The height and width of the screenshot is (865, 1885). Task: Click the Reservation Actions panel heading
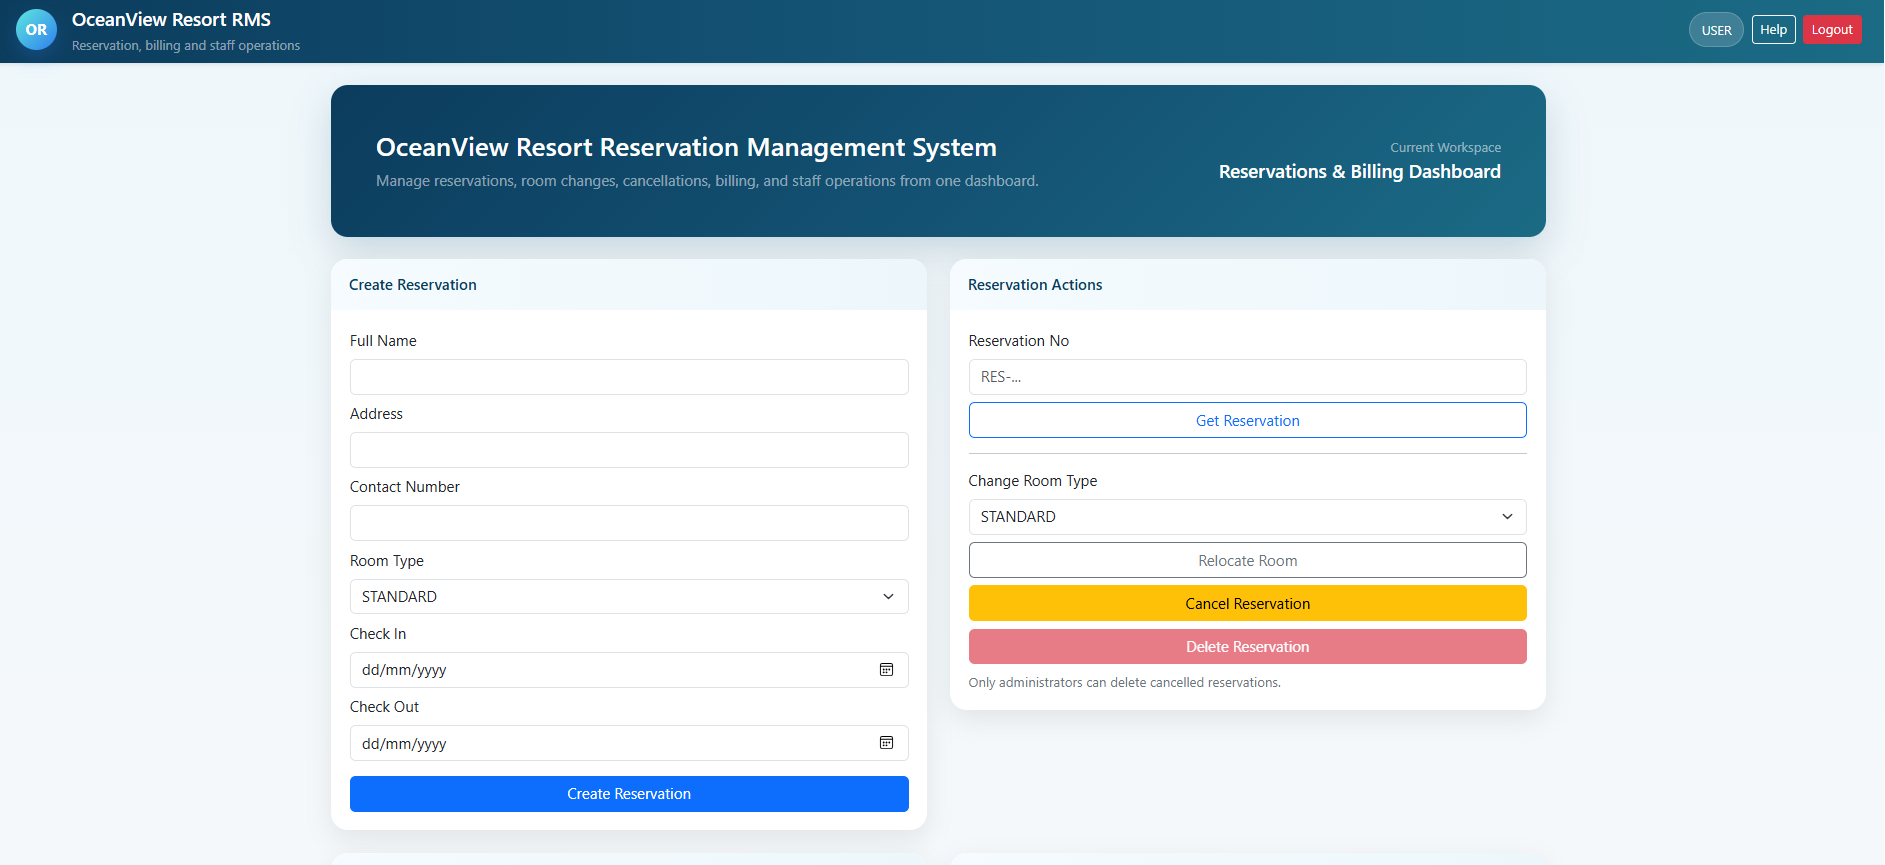click(x=1035, y=285)
